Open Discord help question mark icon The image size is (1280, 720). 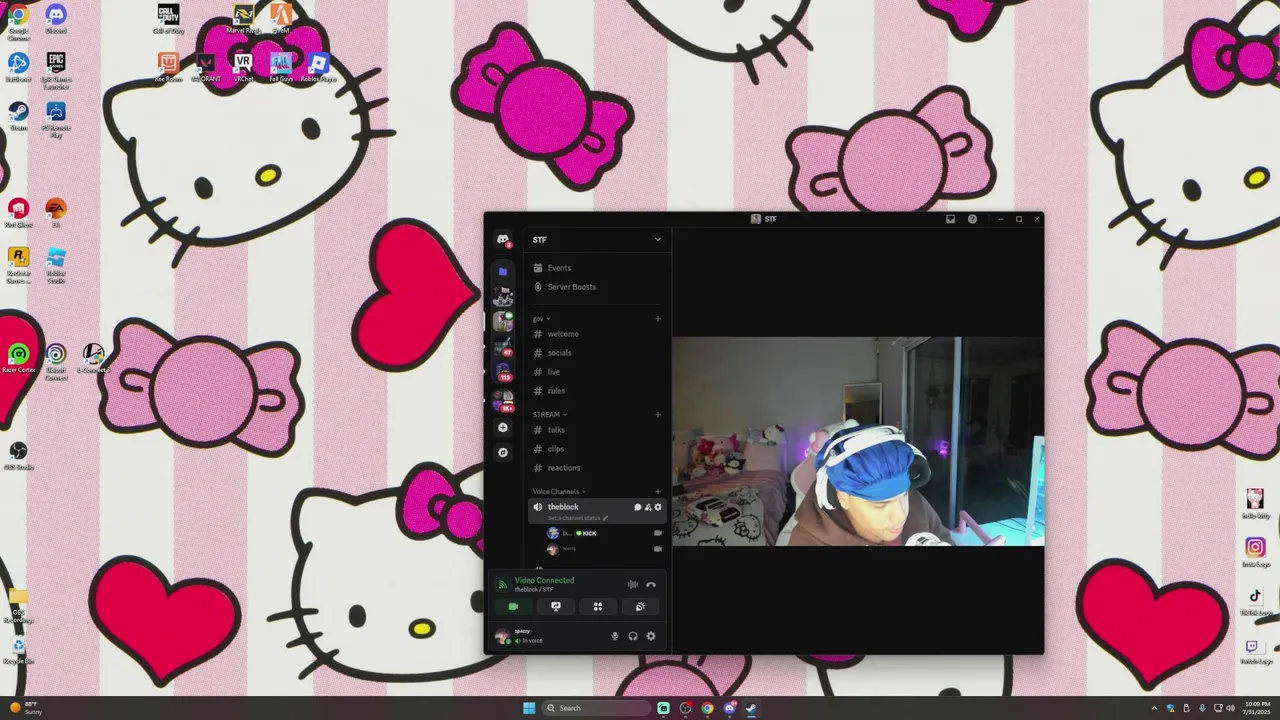[972, 219]
